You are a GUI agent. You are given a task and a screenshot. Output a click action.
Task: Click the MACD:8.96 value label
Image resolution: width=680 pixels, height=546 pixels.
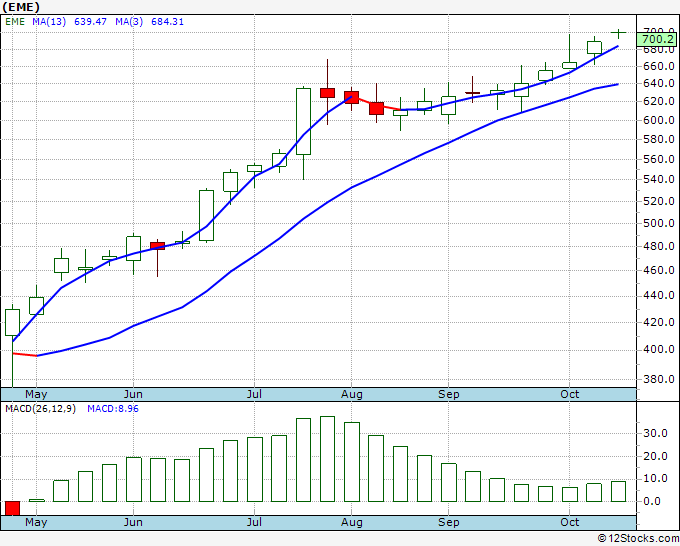[113, 409]
